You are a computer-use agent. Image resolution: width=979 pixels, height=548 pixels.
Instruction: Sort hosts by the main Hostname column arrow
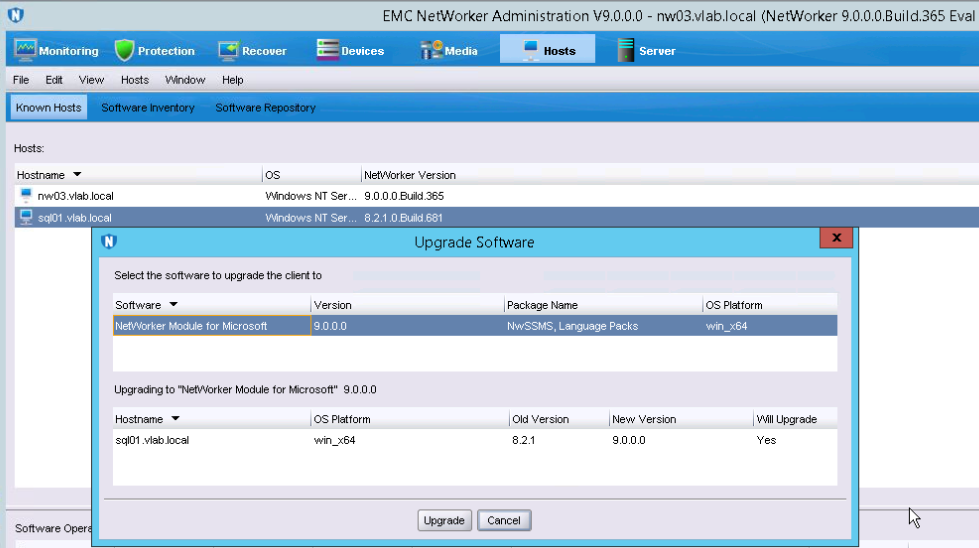point(77,175)
